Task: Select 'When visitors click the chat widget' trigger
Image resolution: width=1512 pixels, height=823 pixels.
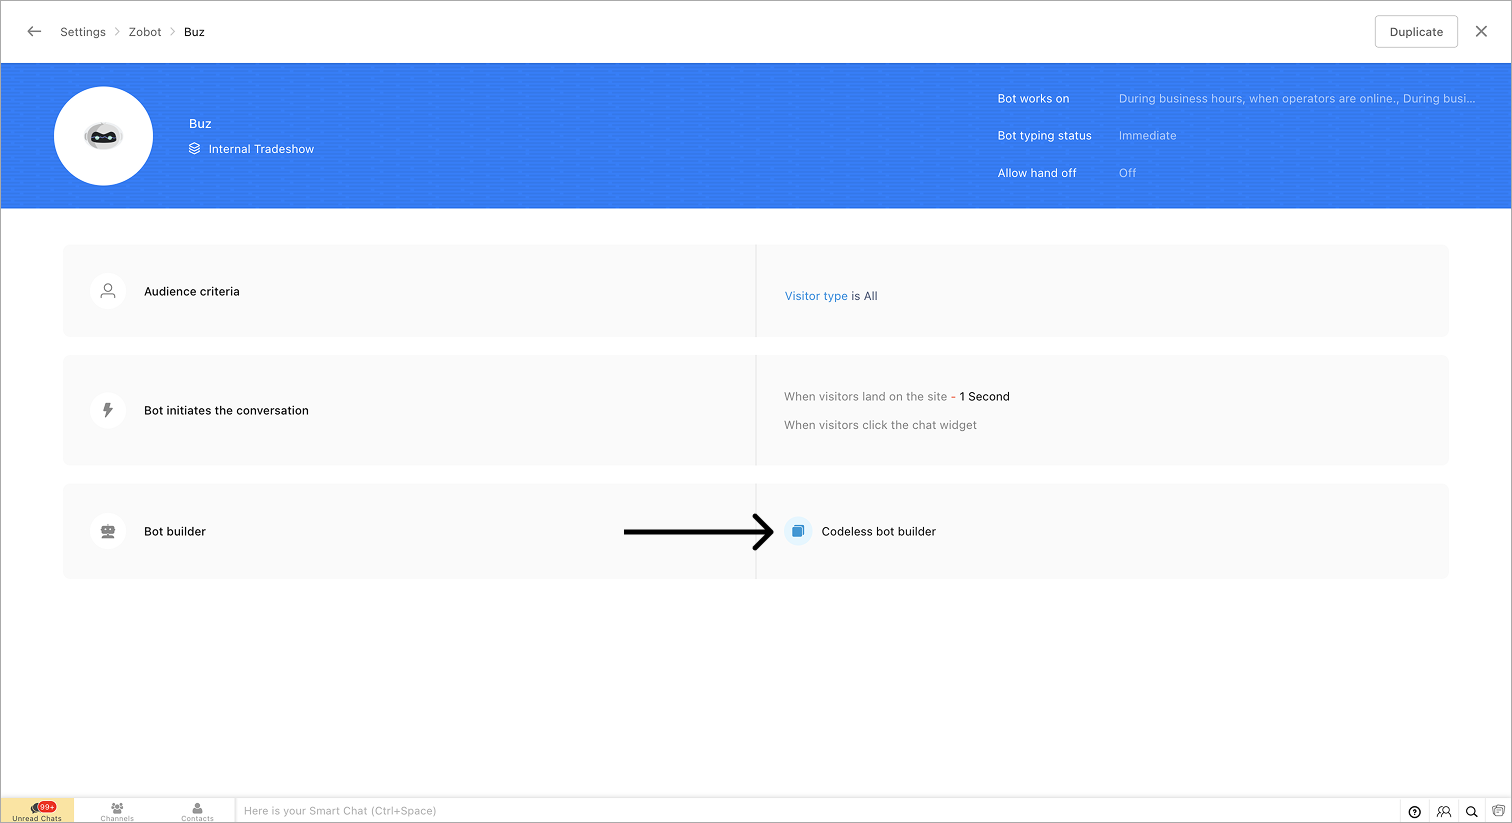Action: [880, 425]
